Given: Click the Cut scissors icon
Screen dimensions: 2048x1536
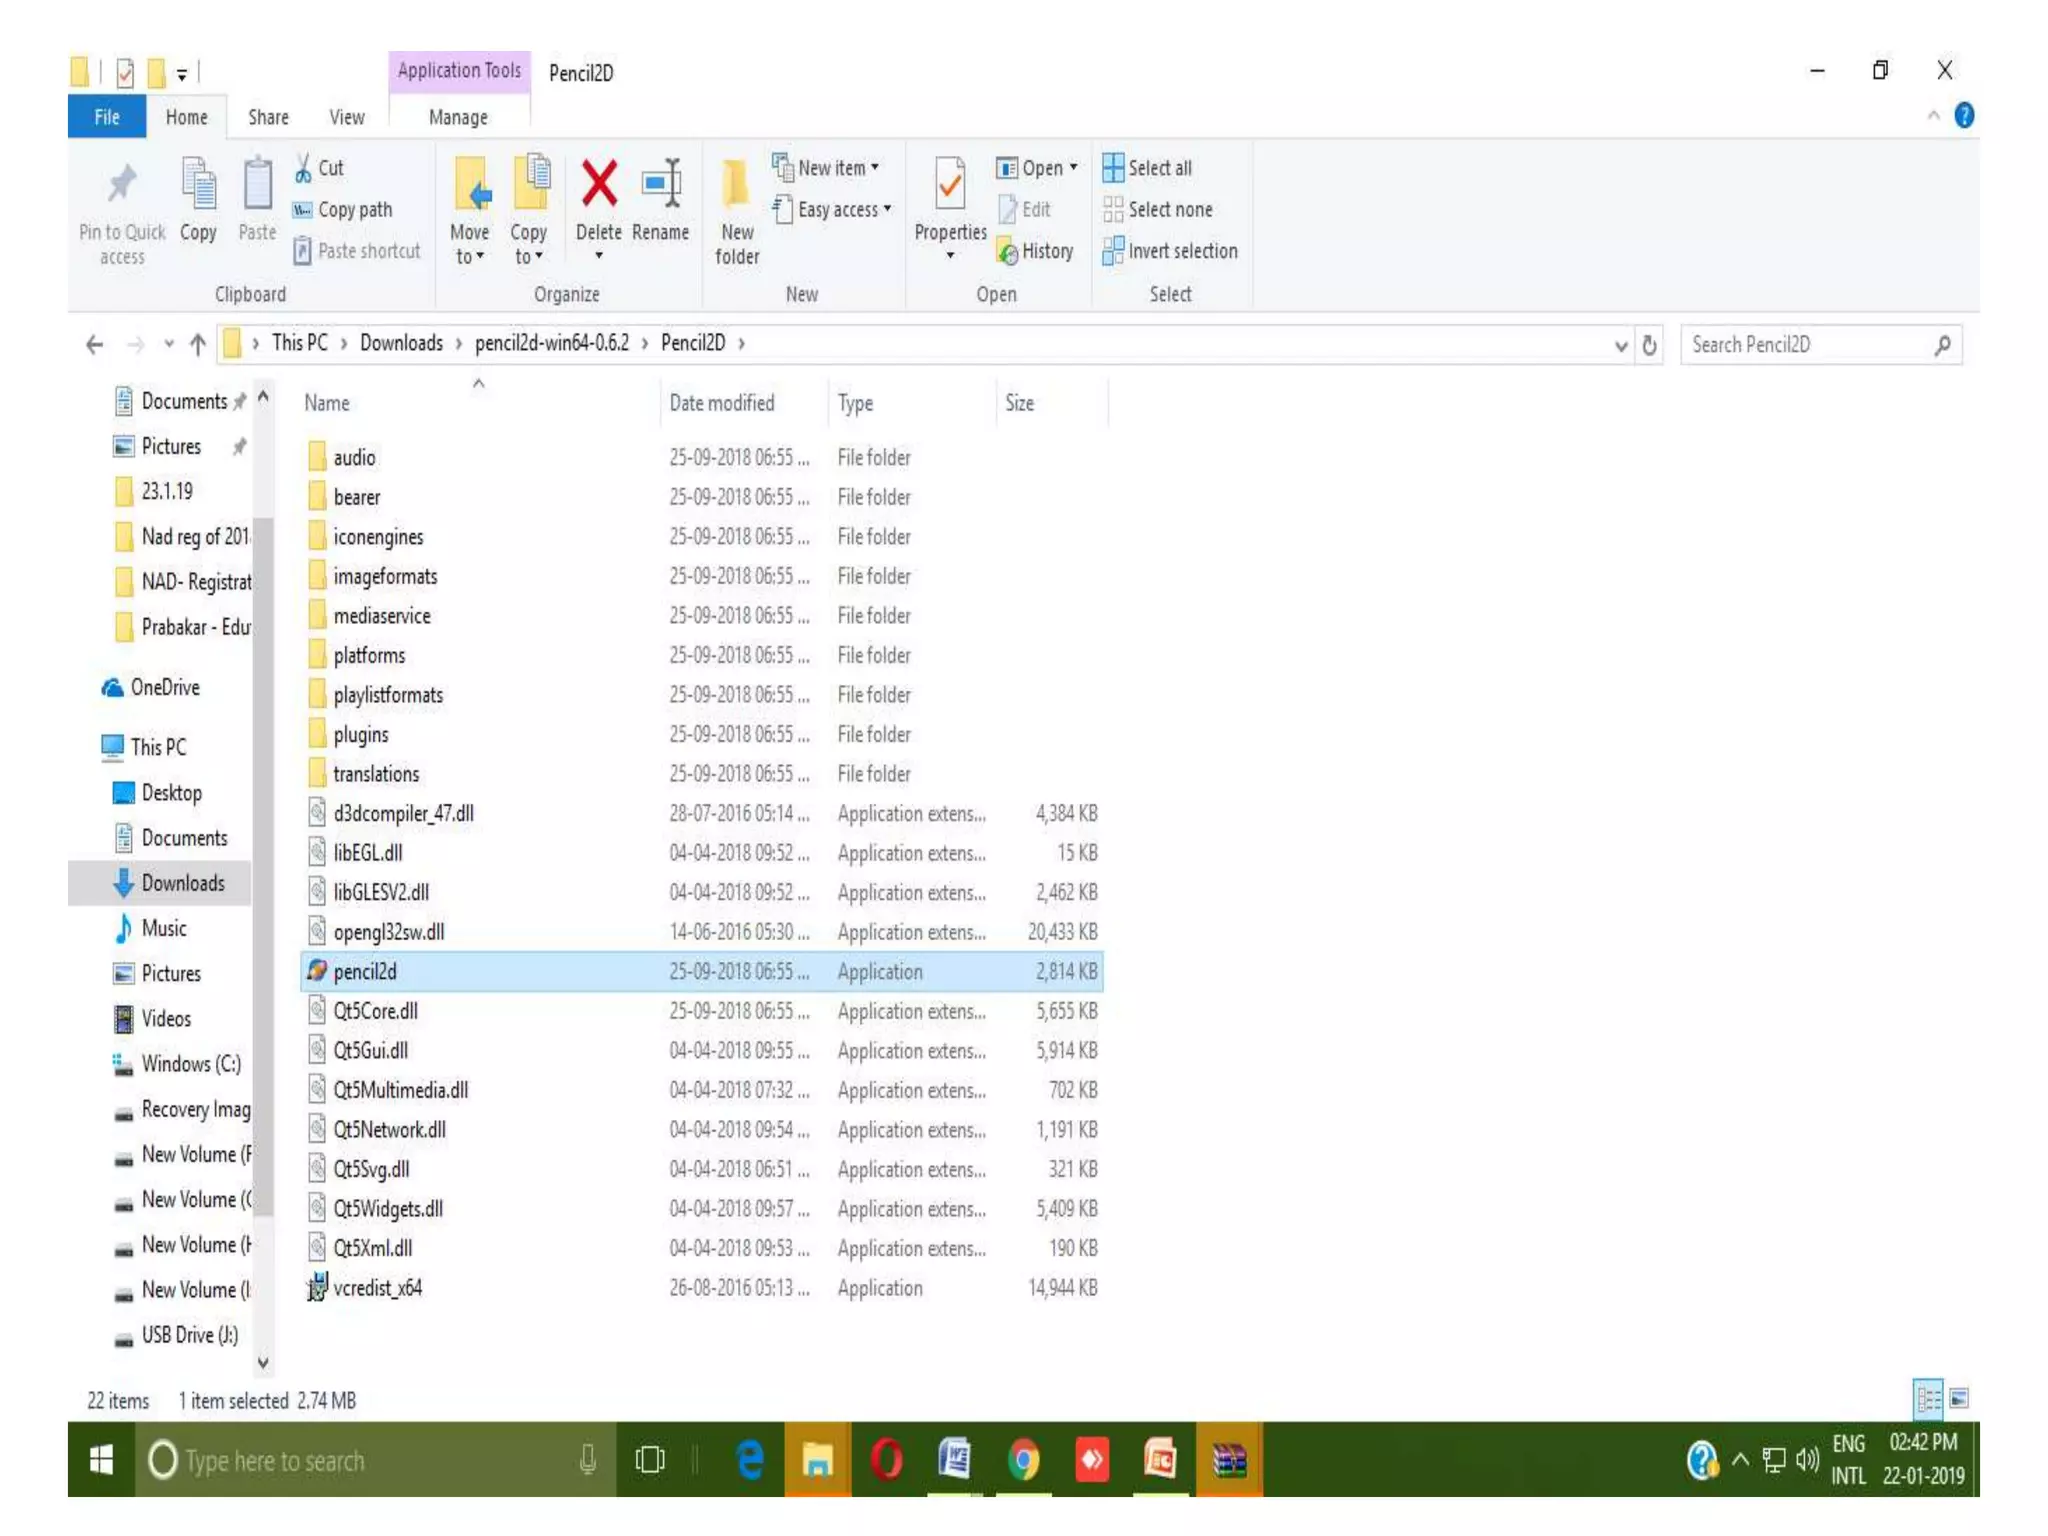Looking at the screenshot, I should click(x=303, y=168).
